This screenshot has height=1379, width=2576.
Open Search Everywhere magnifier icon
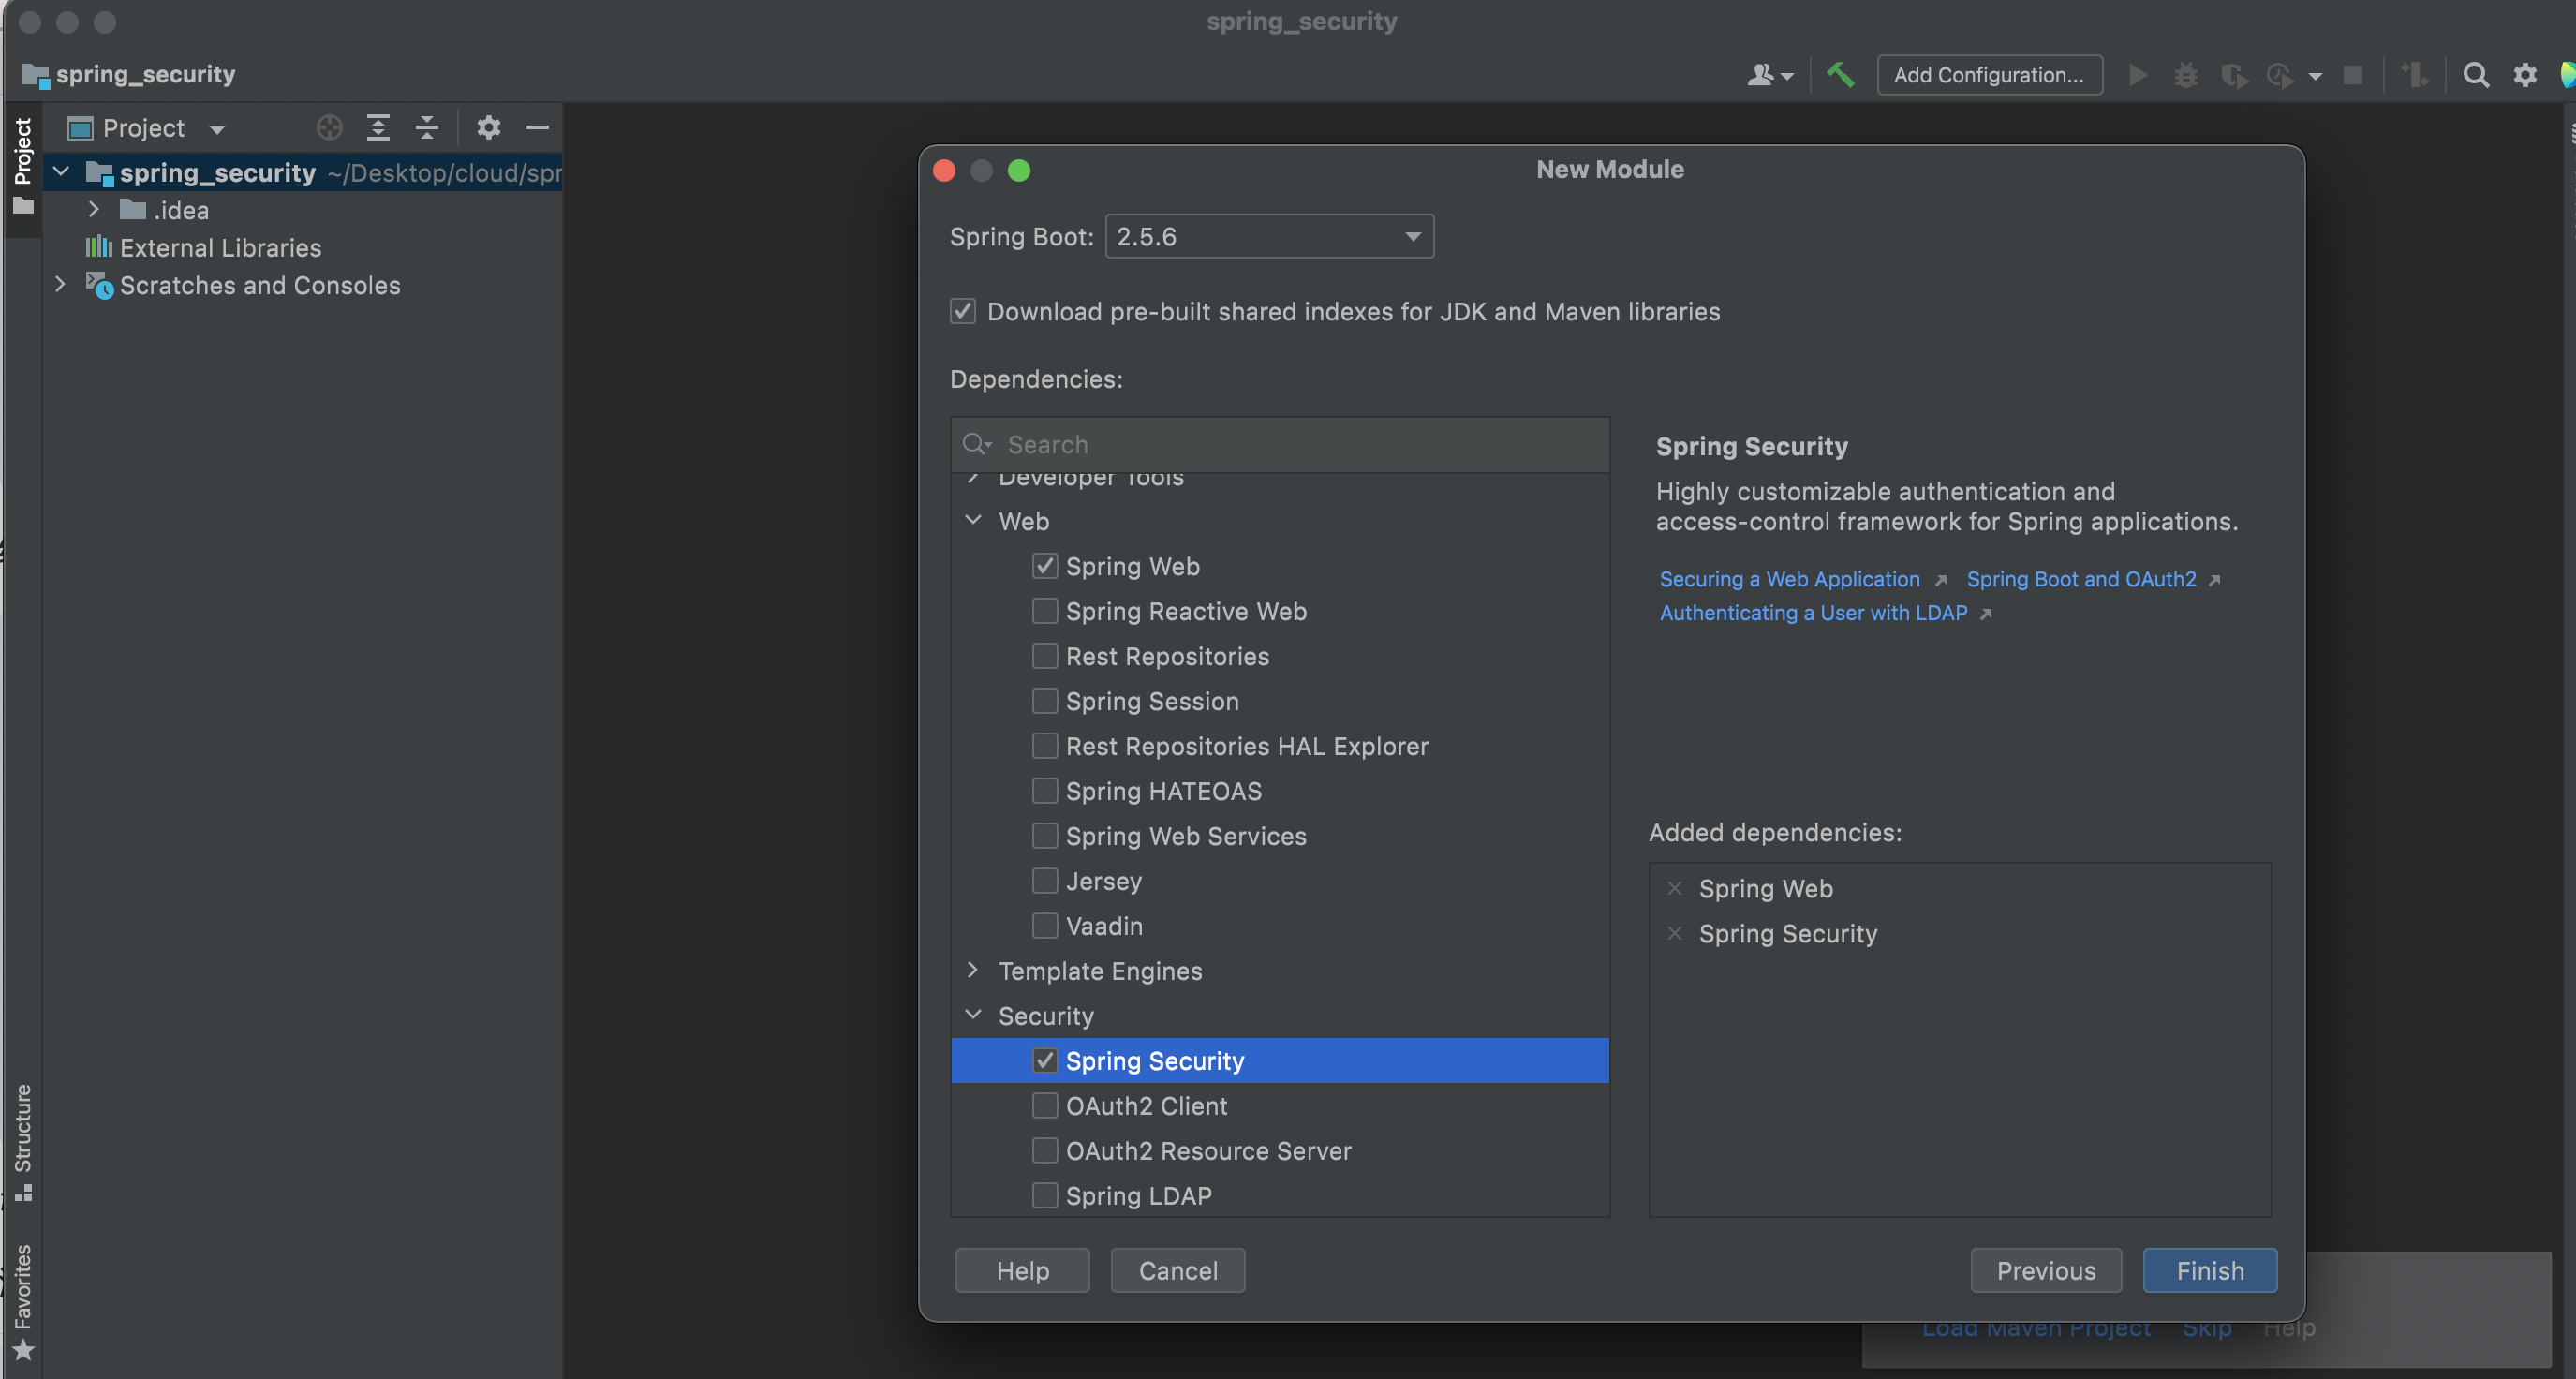click(x=2475, y=75)
